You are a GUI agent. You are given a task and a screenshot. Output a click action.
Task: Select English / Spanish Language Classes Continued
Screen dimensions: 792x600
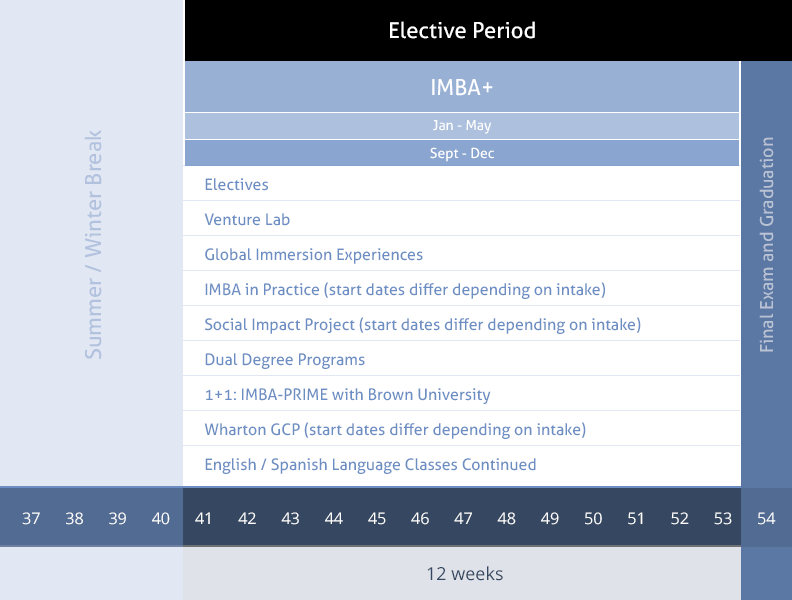tap(370, 465)
